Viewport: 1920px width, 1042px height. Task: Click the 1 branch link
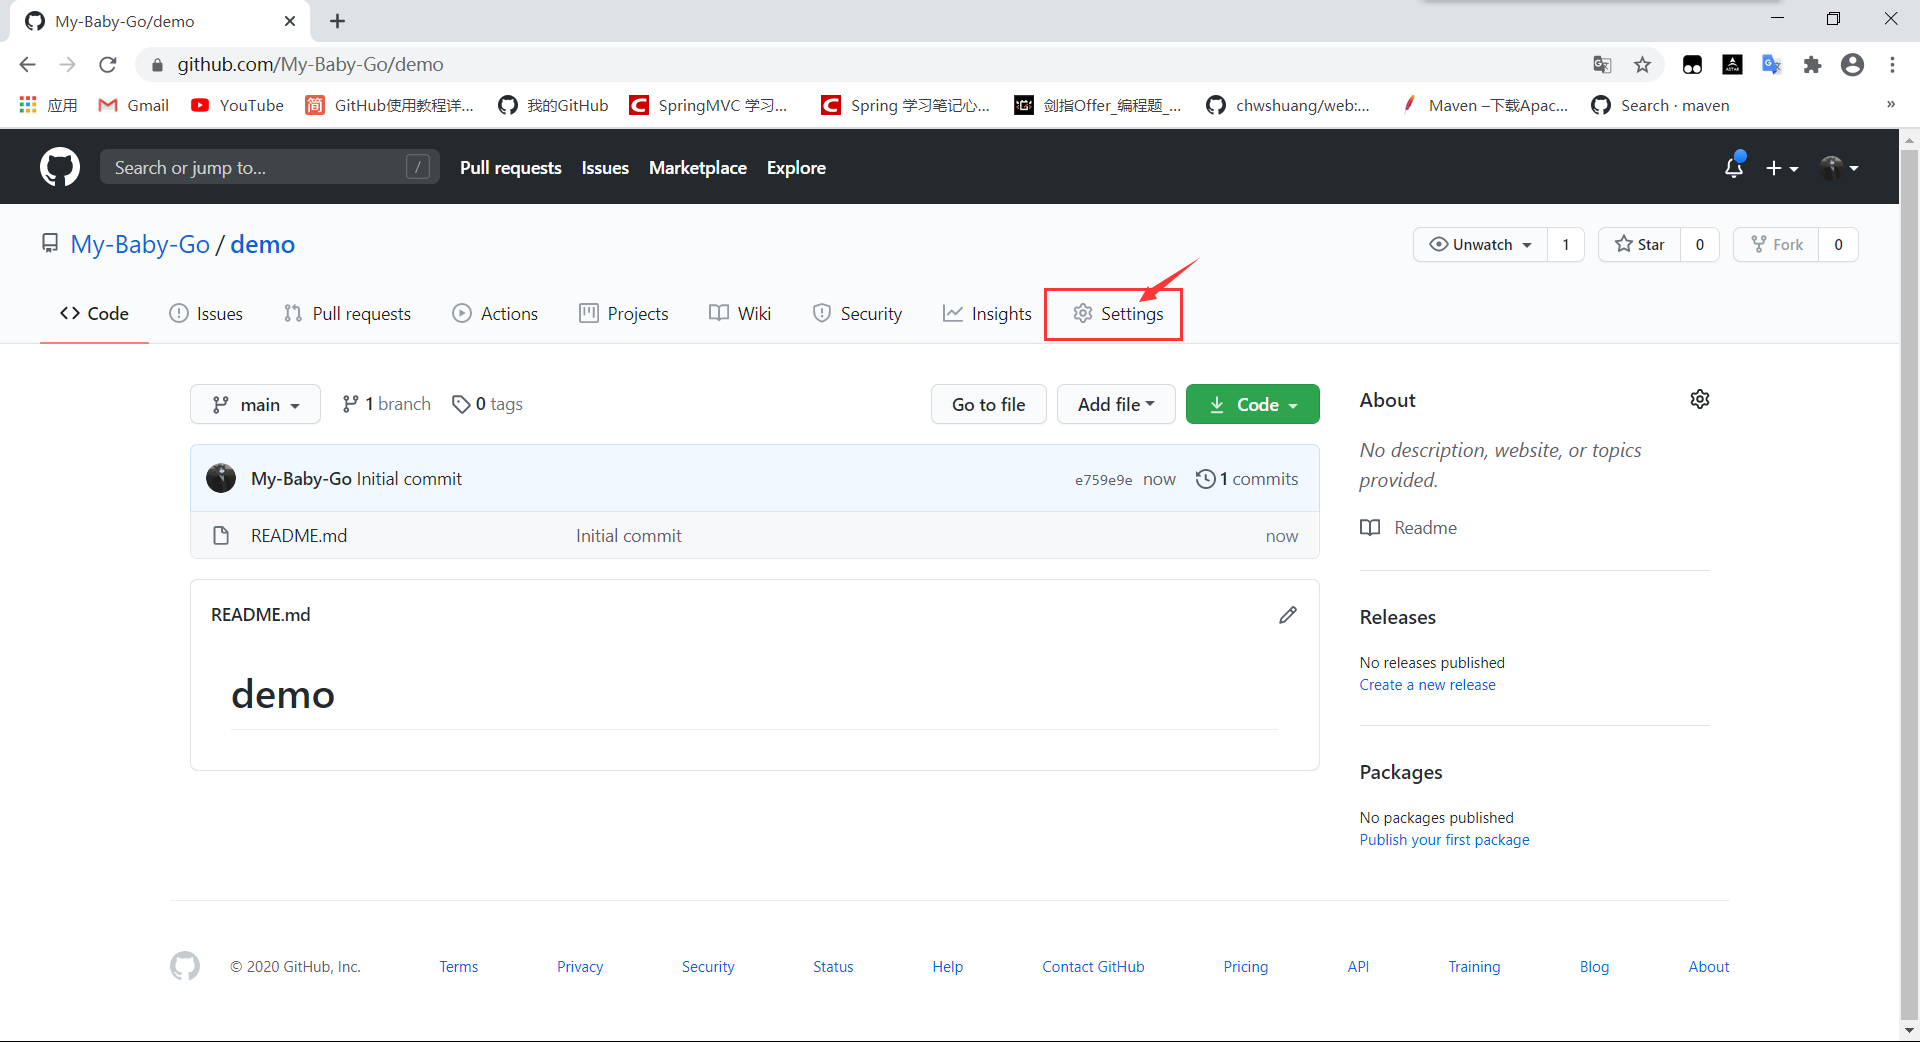pyautogui.click(x=386, y=404)
